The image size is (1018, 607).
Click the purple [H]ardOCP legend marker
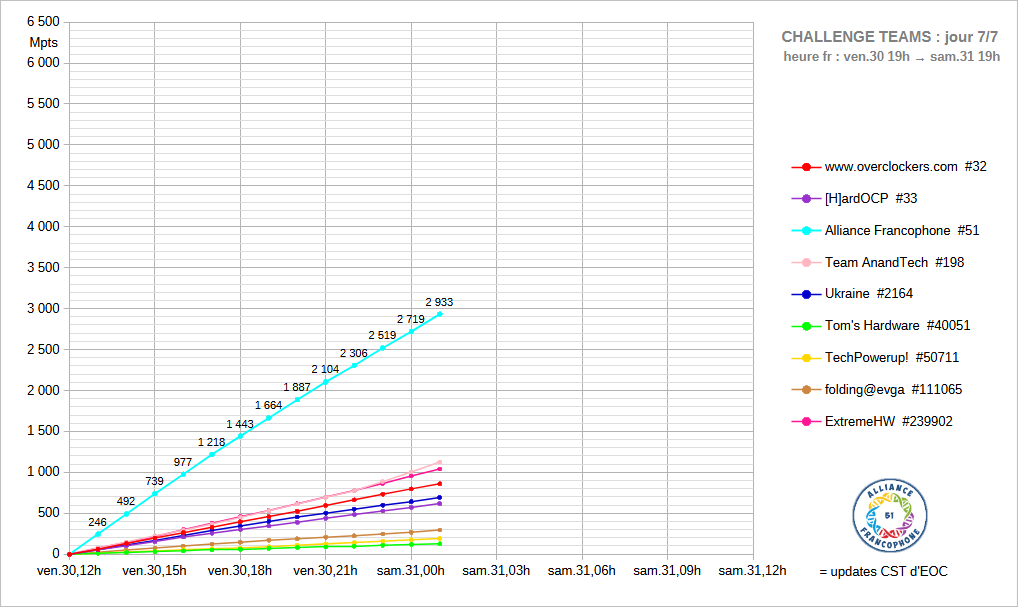coord(806,199)
